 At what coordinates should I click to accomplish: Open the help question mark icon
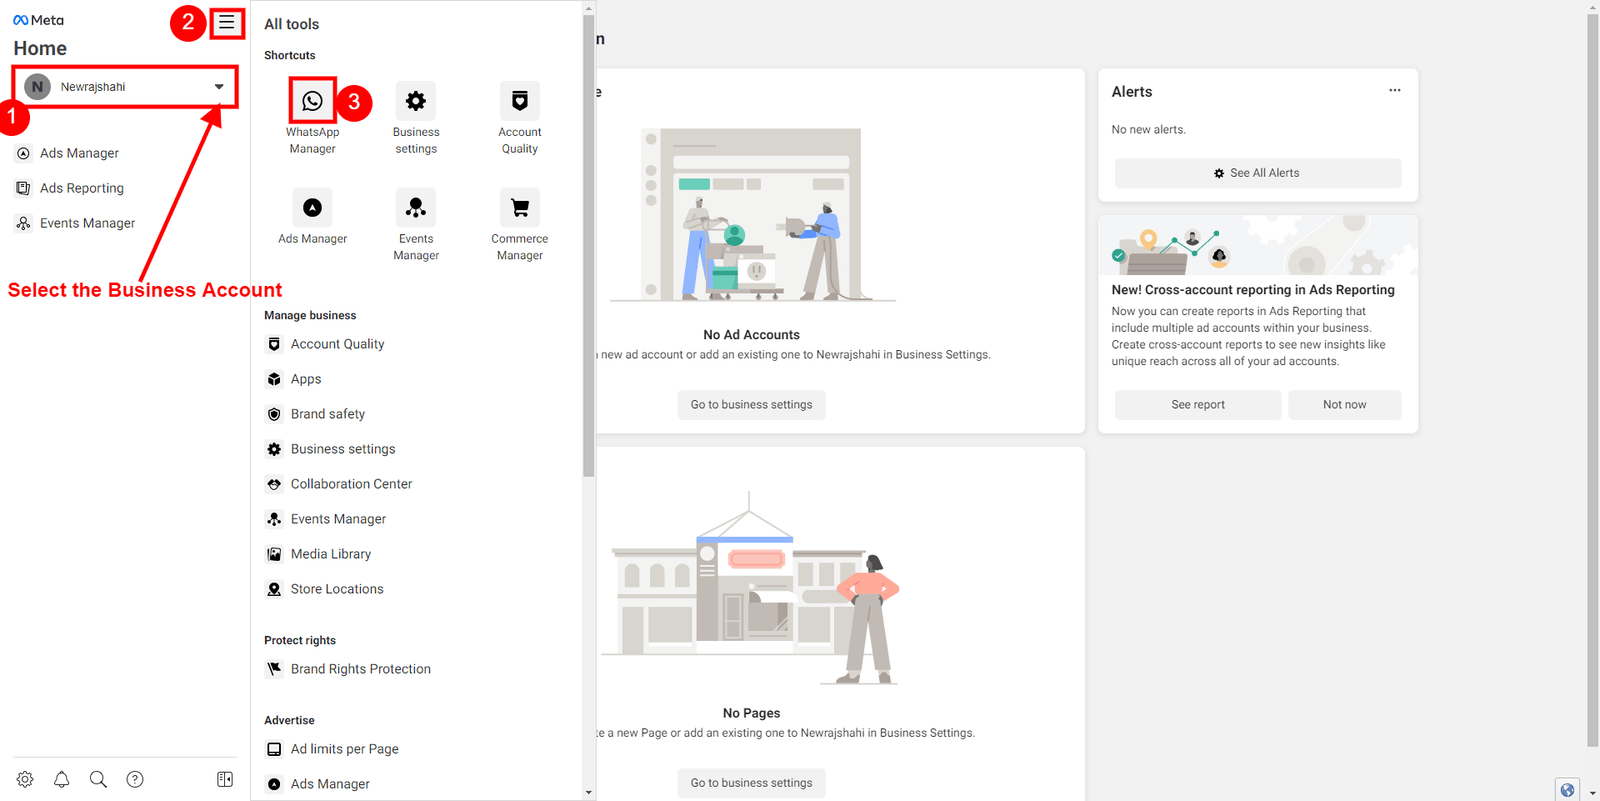(x=135, y=779)
